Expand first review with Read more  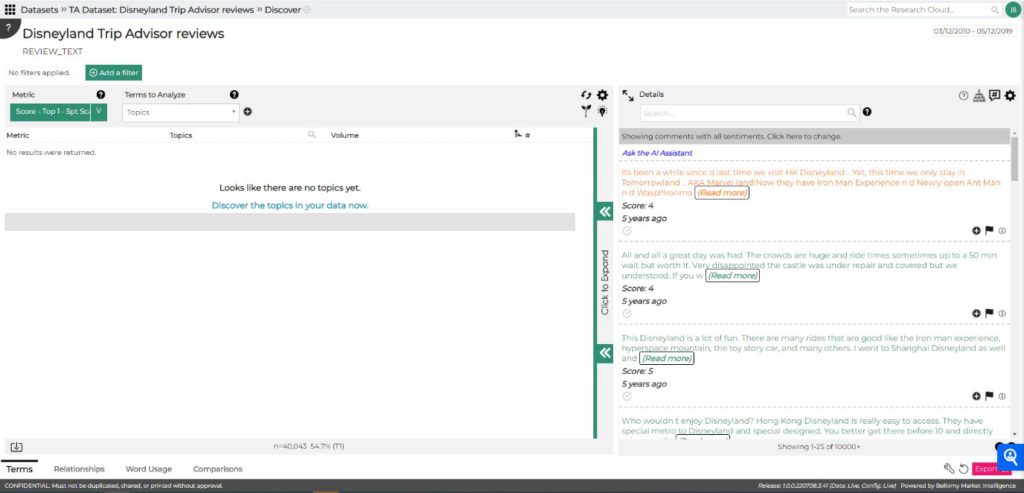coord(721,192)
